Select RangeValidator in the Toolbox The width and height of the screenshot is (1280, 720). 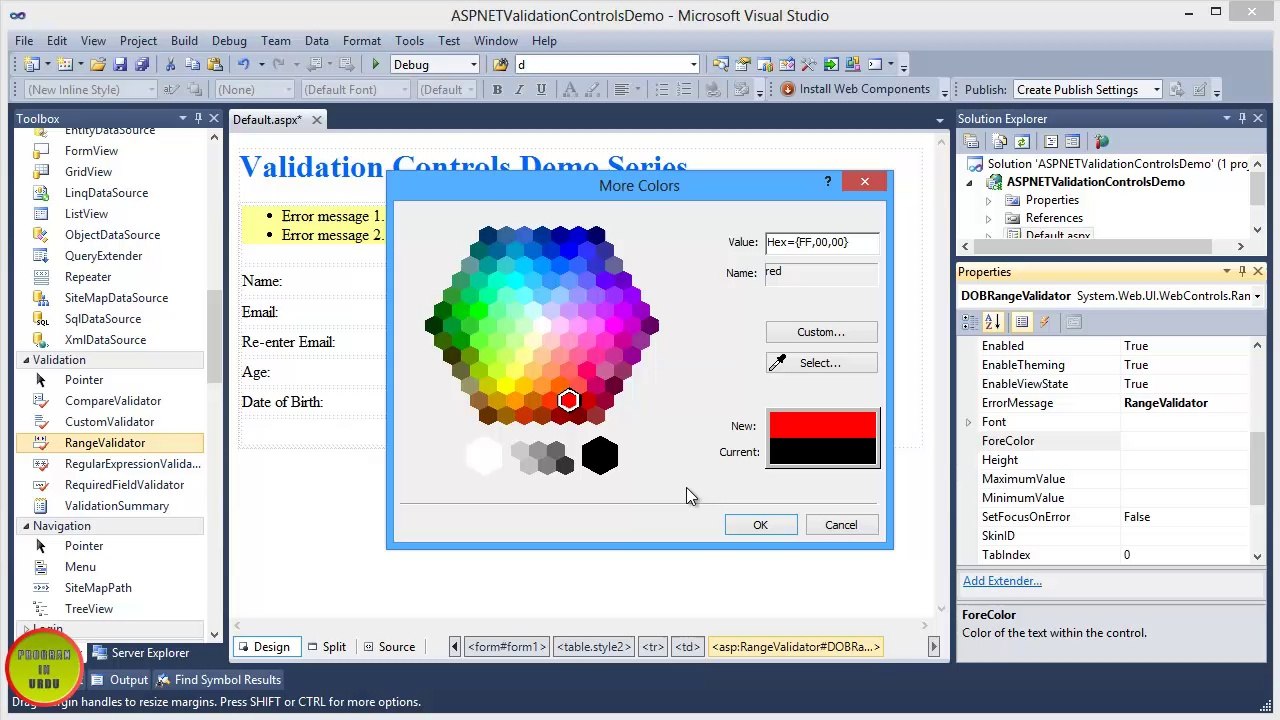110,443
